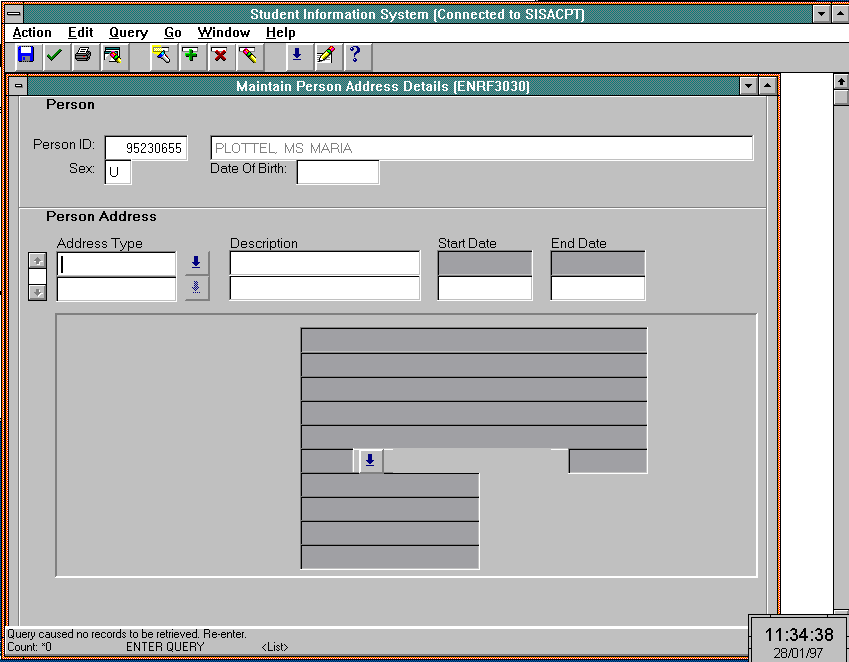Click the green plus insert record icon
849x662 pixels.
click(190, 56)
